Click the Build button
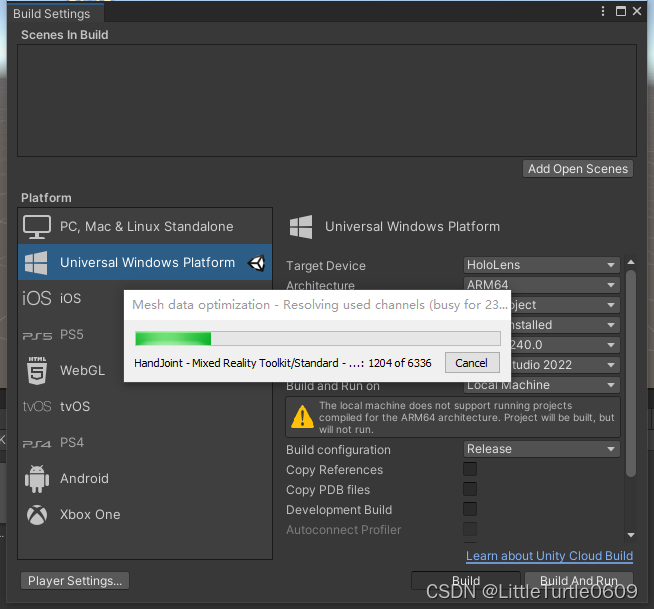654x609 pixels. click(x=466, y=580)
